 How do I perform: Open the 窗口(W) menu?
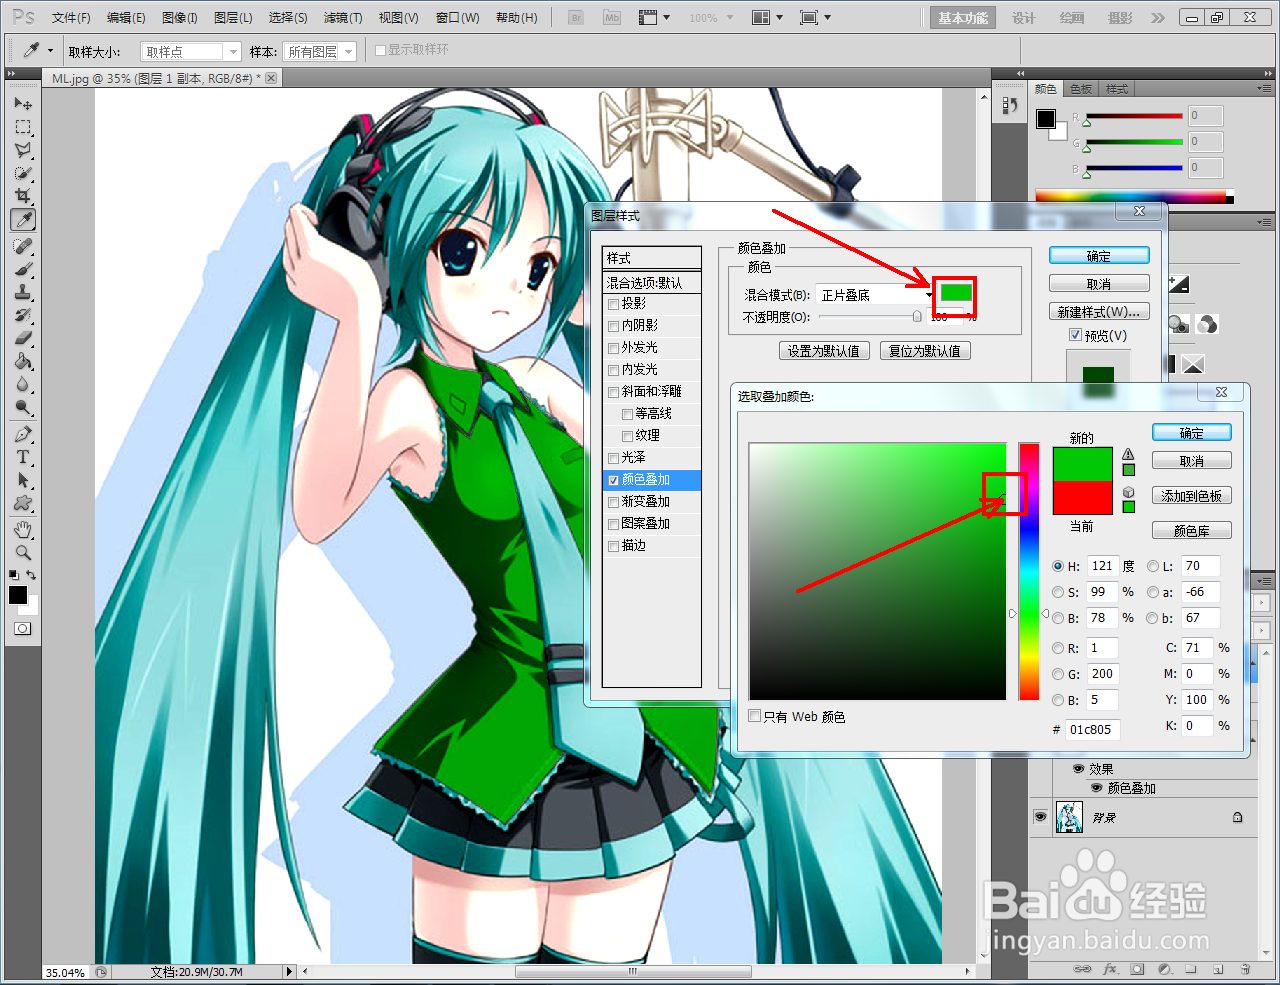tap(458, 18)
